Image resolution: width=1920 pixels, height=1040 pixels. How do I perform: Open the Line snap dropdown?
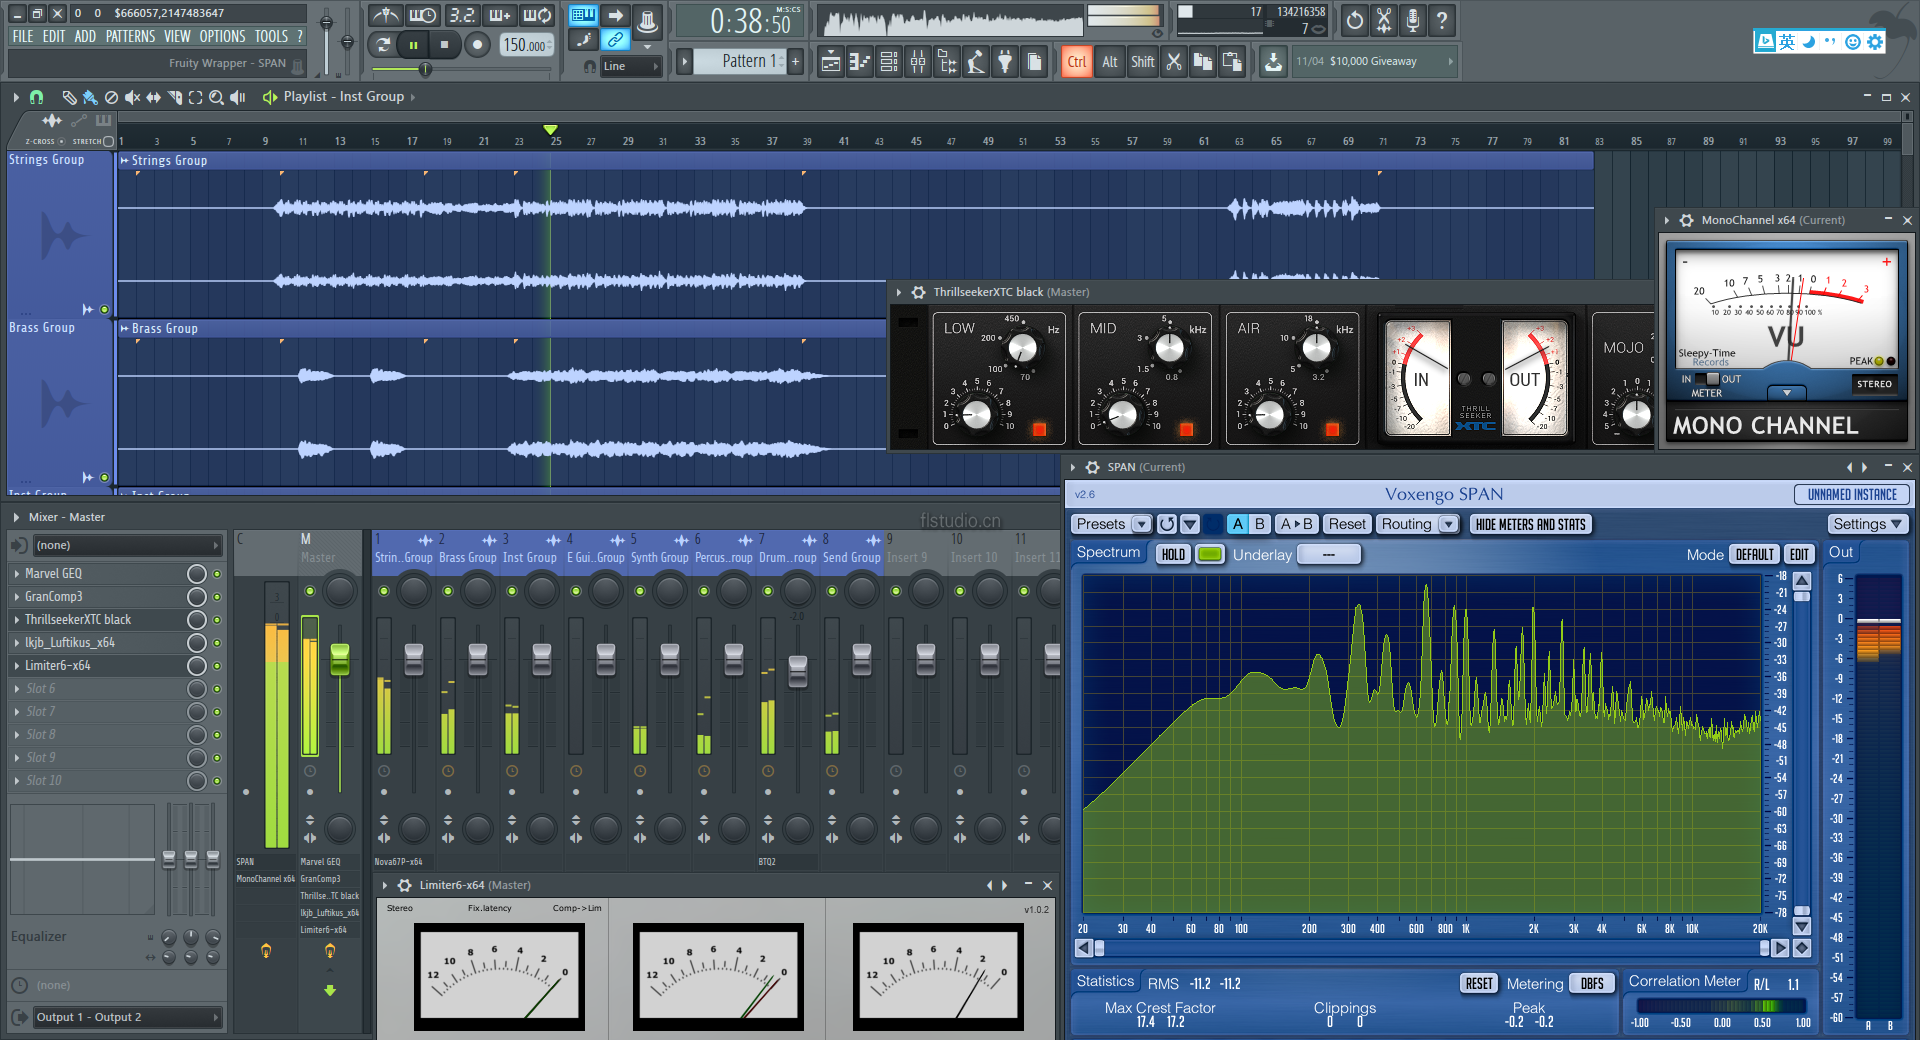(x=632, y=66)
